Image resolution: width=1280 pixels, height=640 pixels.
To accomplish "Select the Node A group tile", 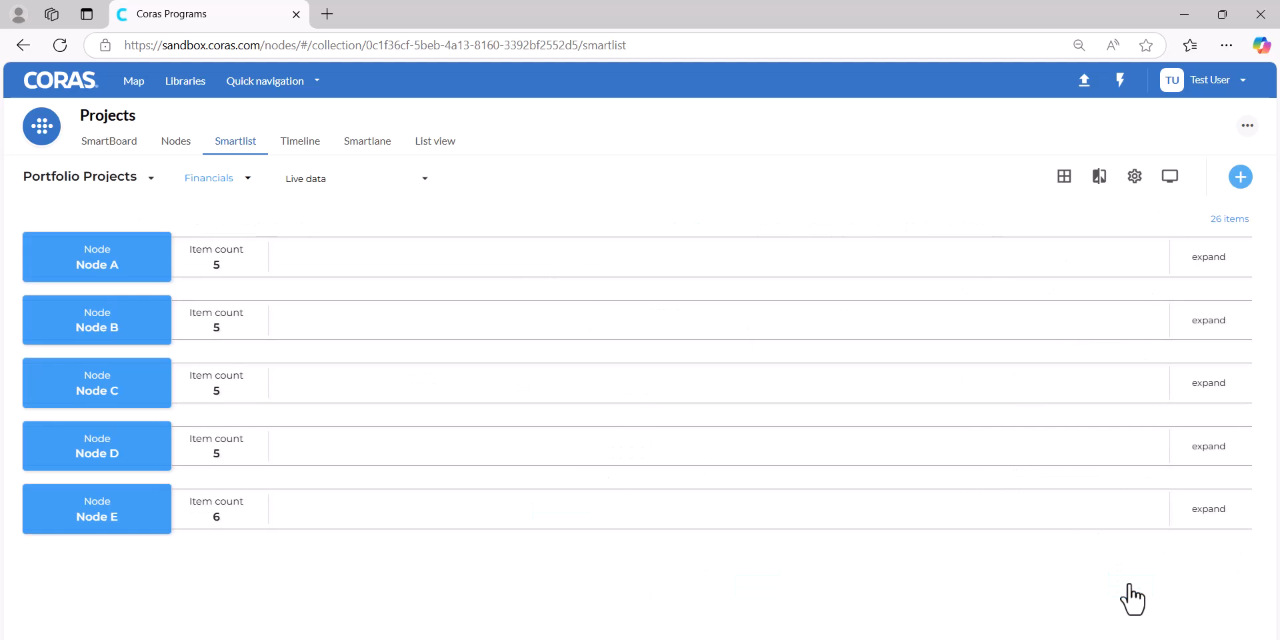I will [97, 257].
